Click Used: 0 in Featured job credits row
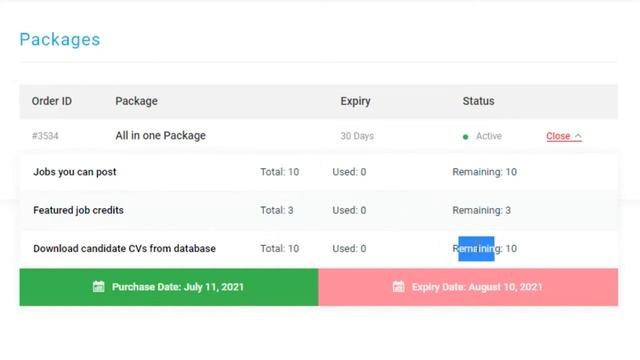This screenshot has width=640, height=360. point(349,210)
